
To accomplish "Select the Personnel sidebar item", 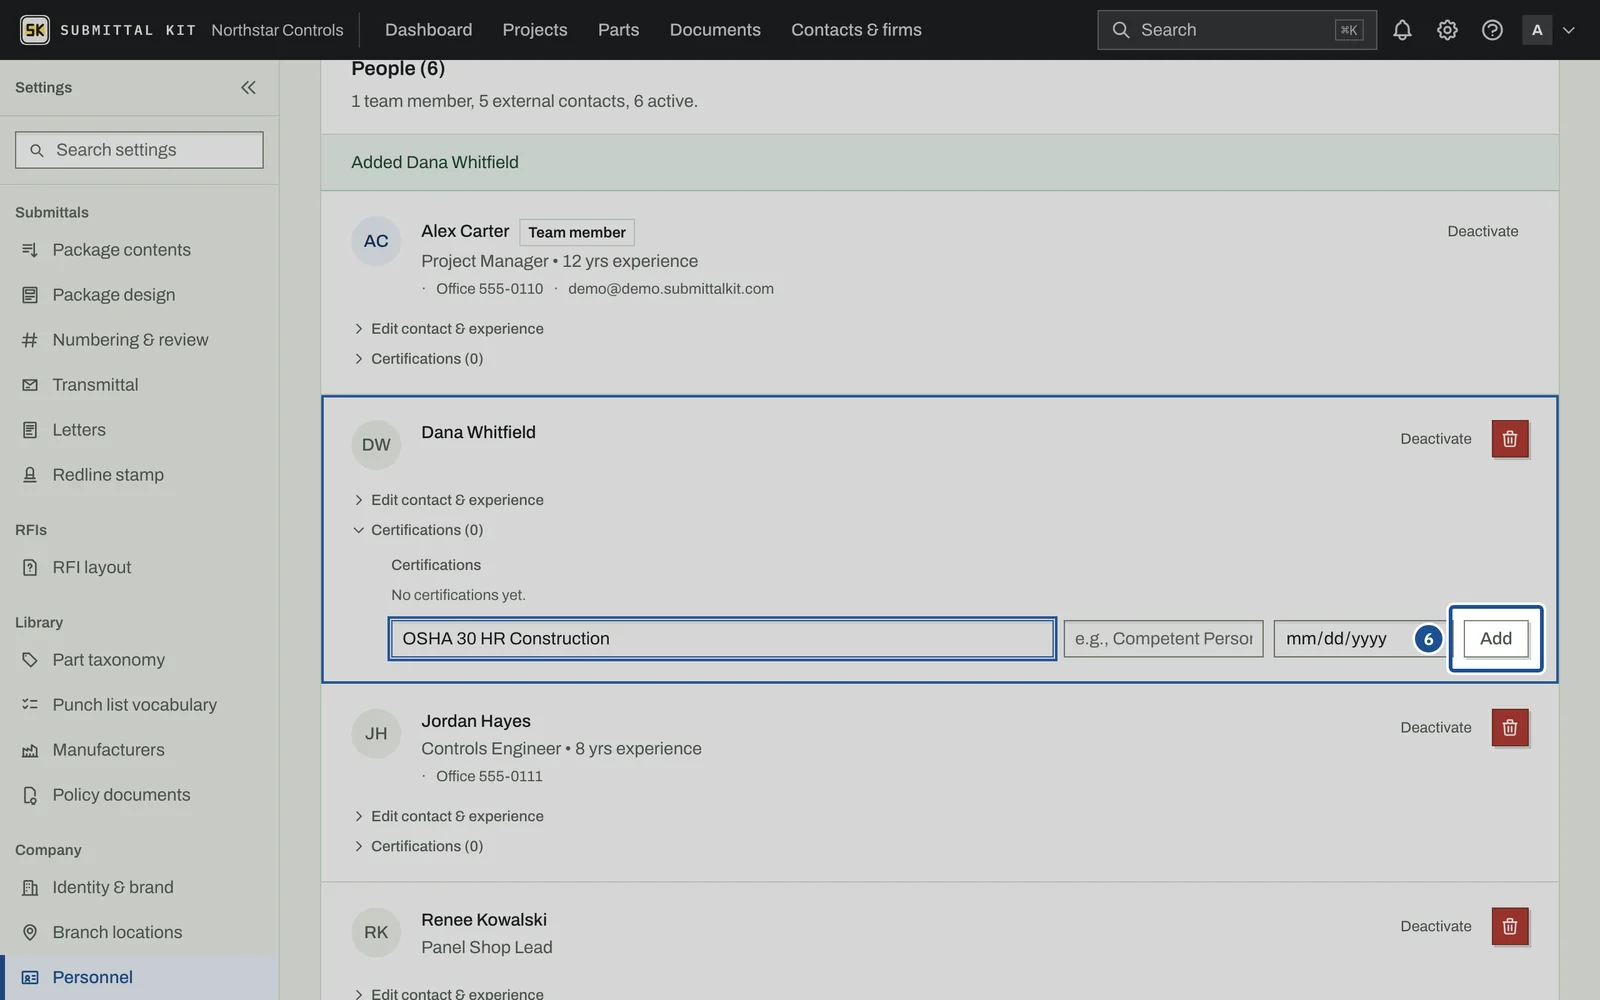I will (x=139, y=977).
